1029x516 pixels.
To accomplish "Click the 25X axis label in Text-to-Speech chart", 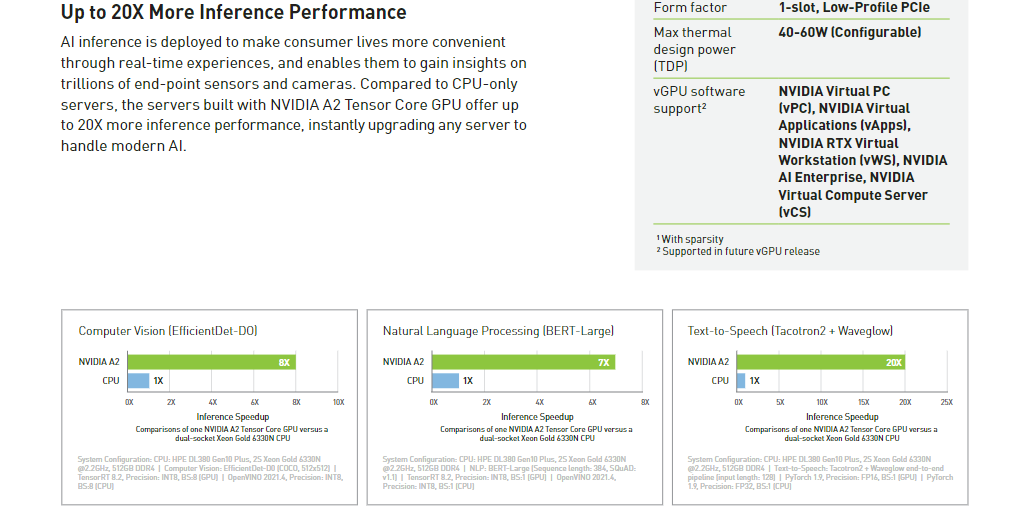I will pos(946,402).
